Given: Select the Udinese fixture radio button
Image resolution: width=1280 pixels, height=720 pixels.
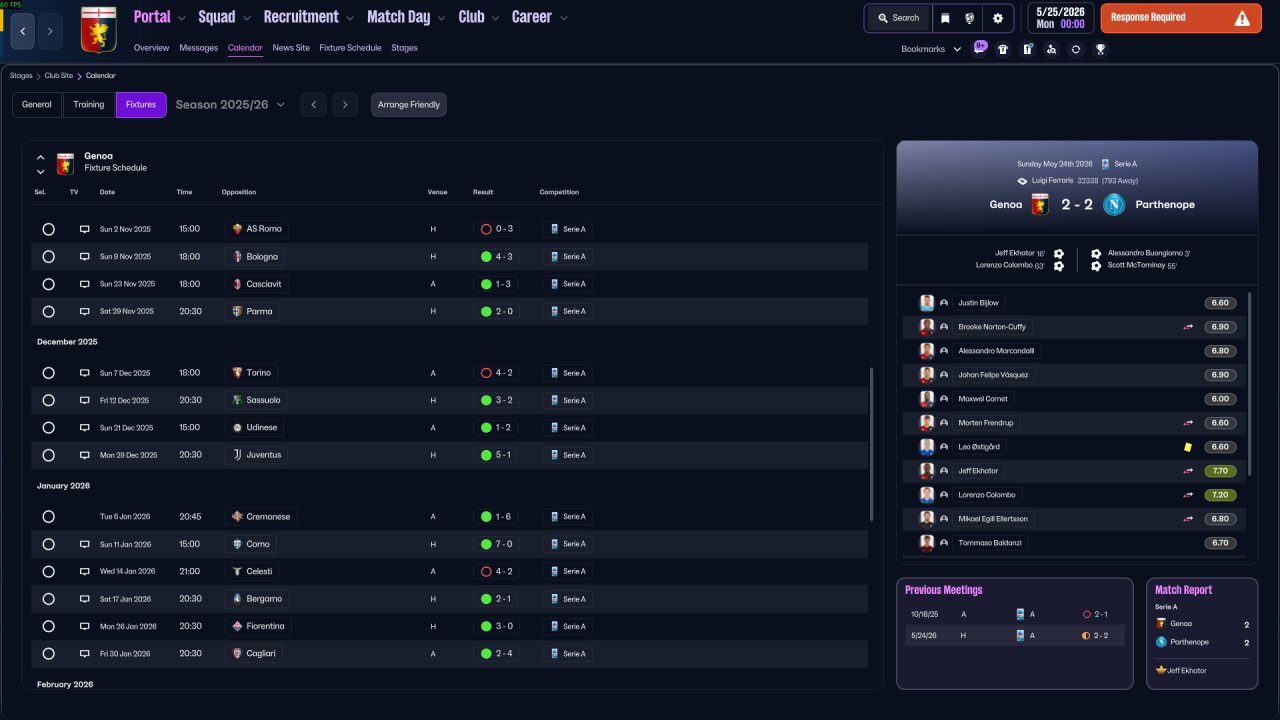Looking at the screenshot, I should coord(48,428).
